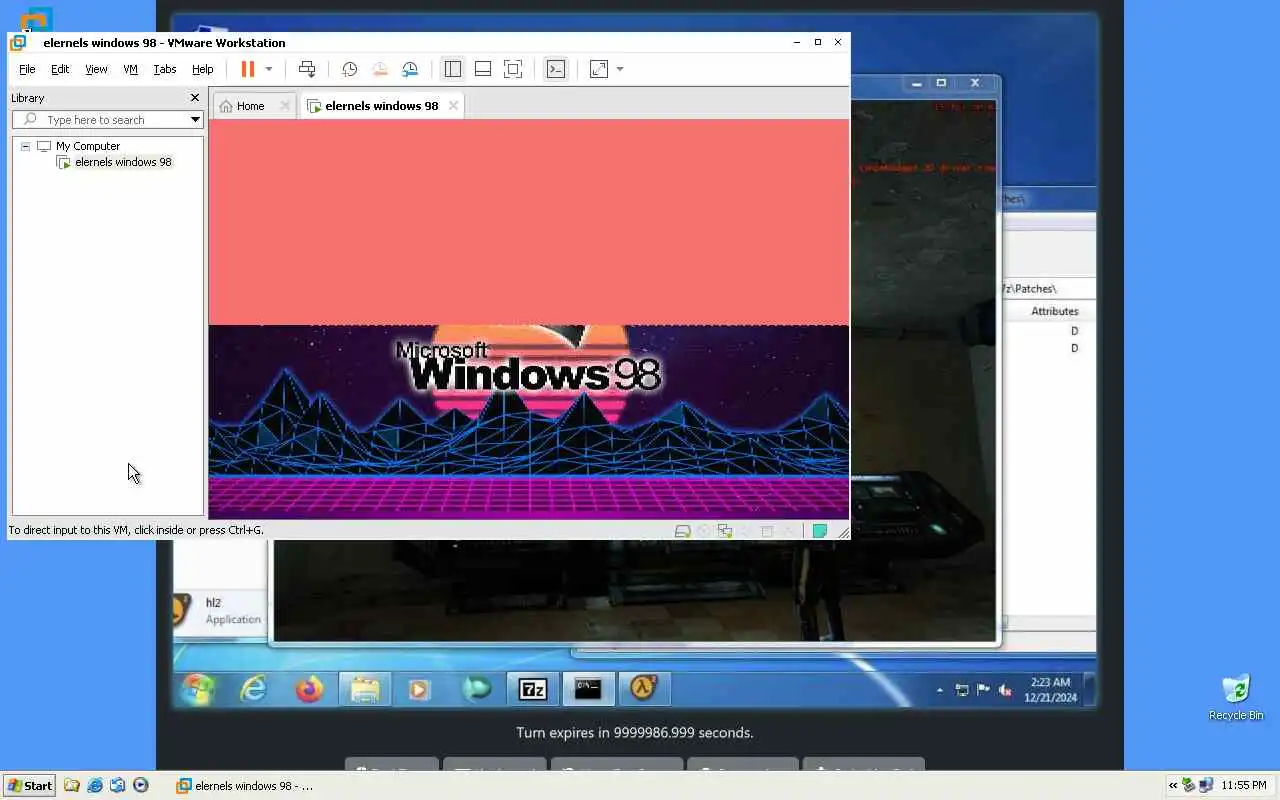Screen dimensions: 1280x800
Task: Click the green round icon on Windows 7 taskbar
Action: pos(476,689)
